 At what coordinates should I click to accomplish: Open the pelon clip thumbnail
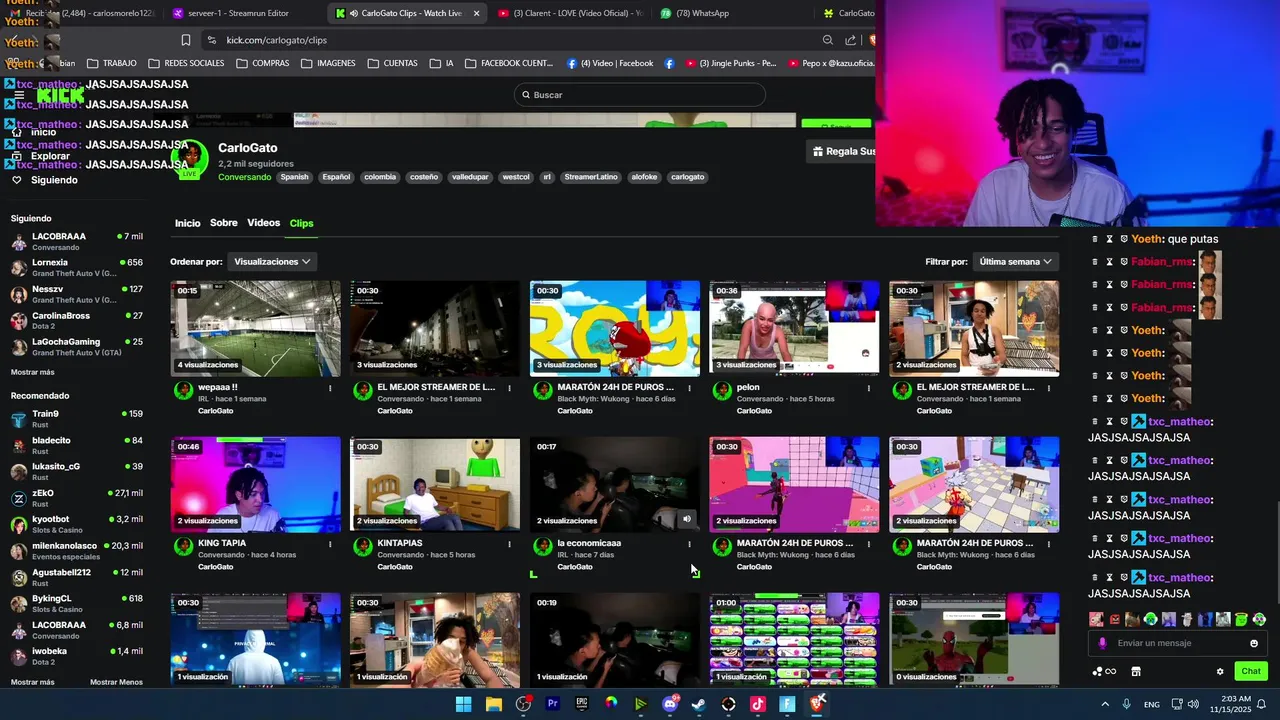pyautogui.click(x=794, y=329)
